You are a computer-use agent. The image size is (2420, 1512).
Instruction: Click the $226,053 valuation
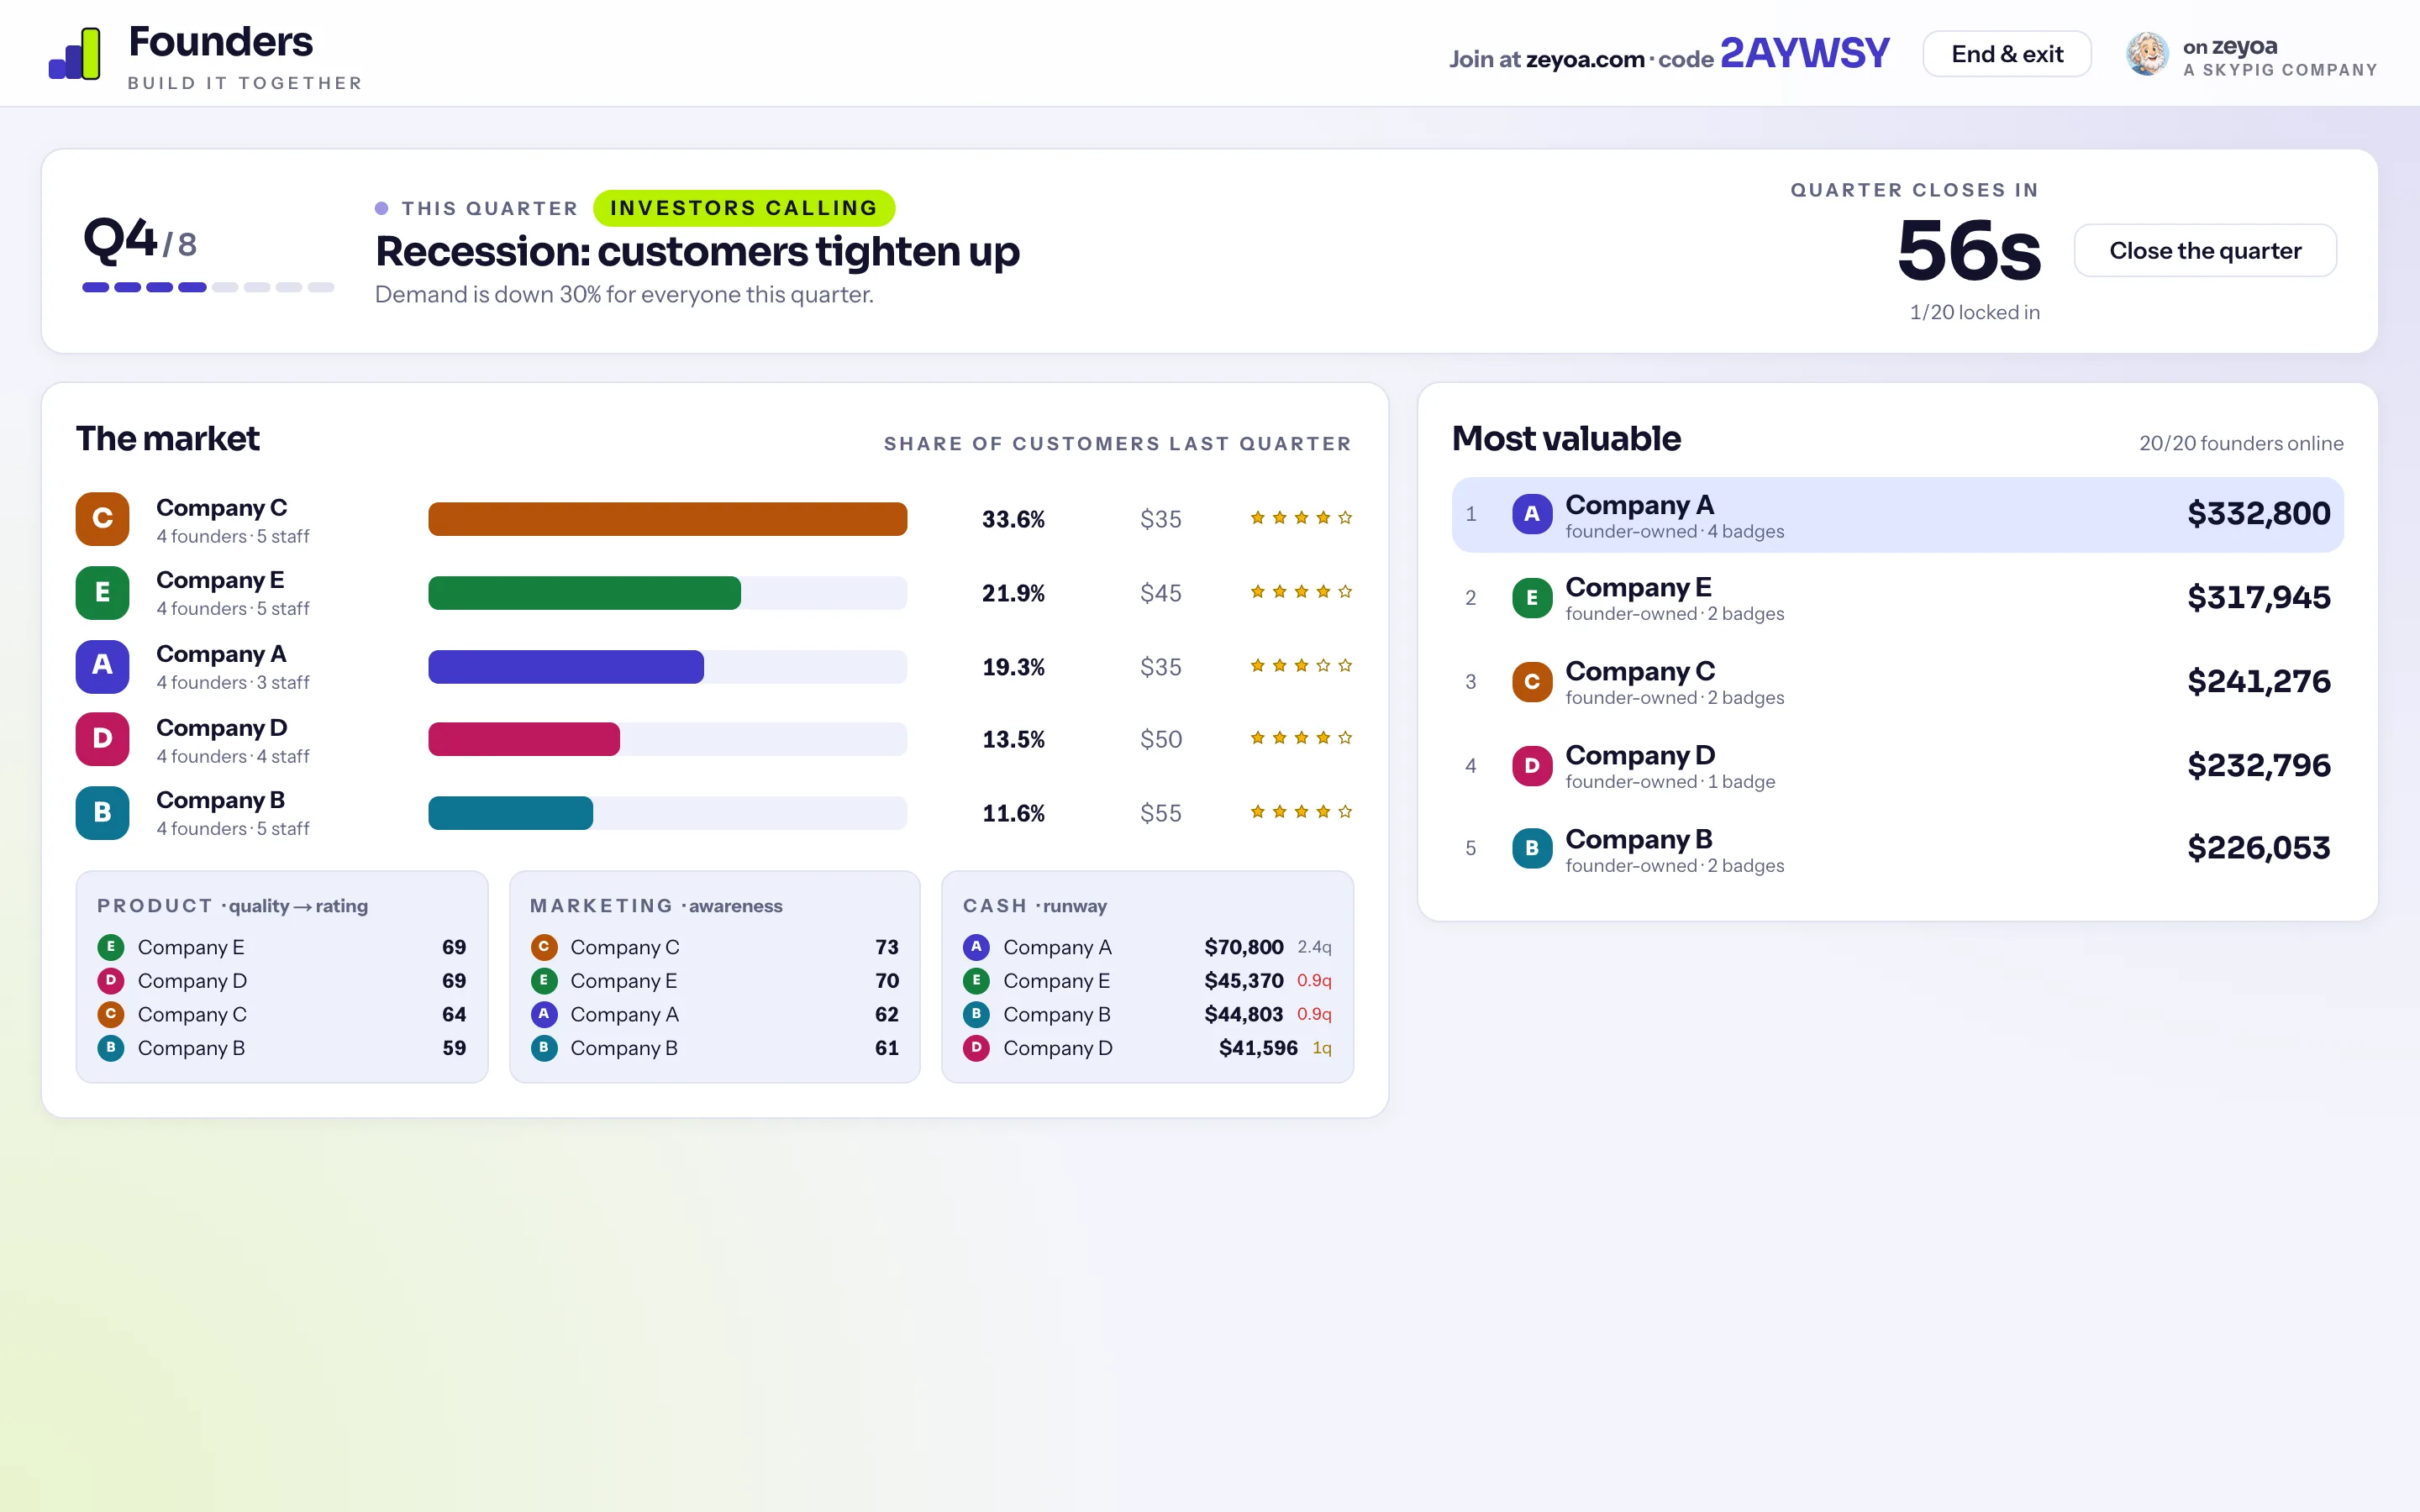tap(2258, 848)
